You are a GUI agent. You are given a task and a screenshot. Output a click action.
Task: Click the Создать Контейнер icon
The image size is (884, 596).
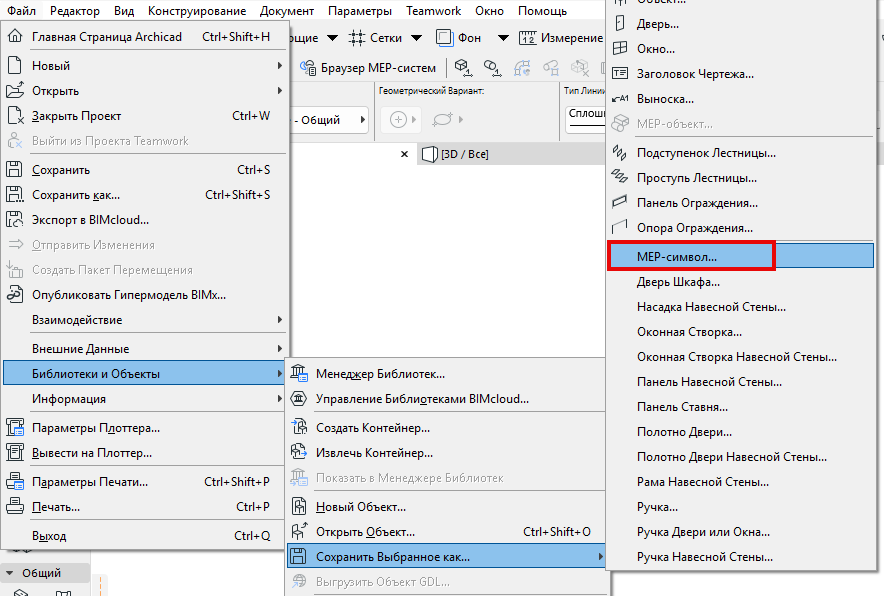click(x=299, y=427)
